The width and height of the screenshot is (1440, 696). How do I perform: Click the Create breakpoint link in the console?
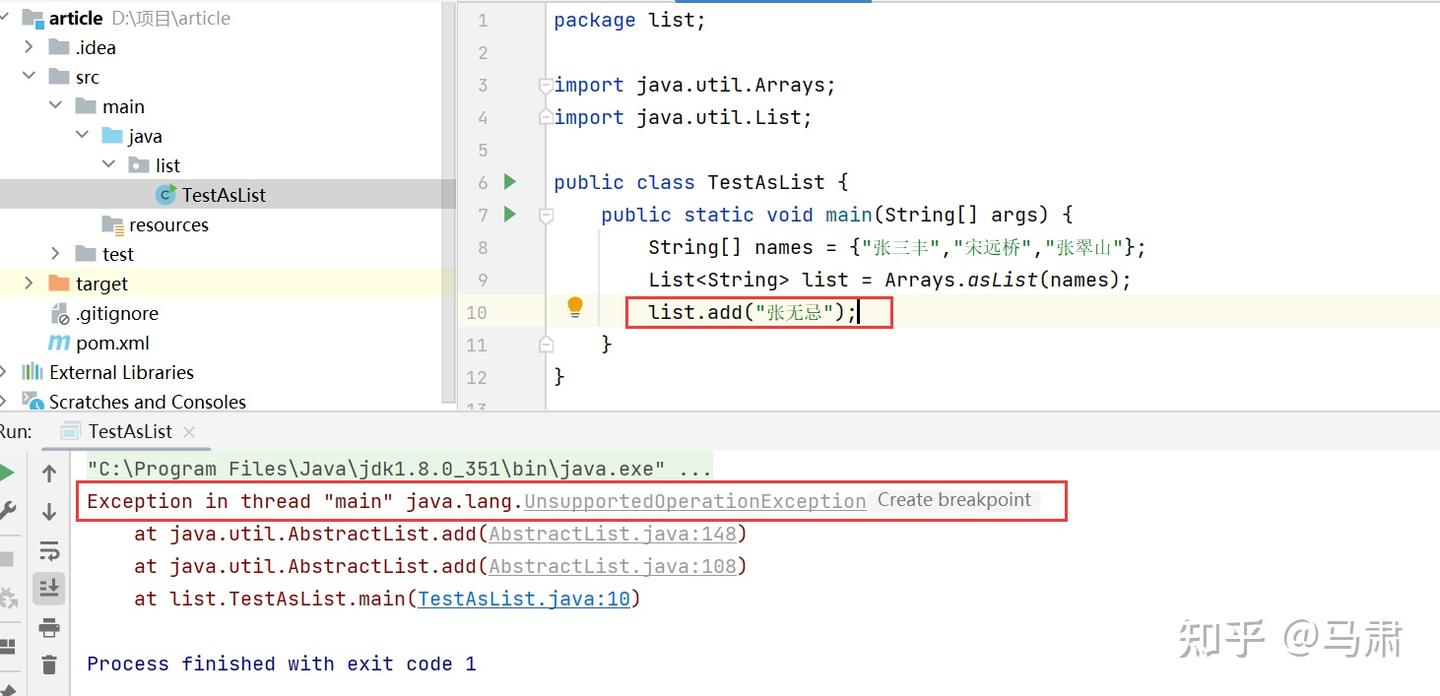click(x=954, y=500)
